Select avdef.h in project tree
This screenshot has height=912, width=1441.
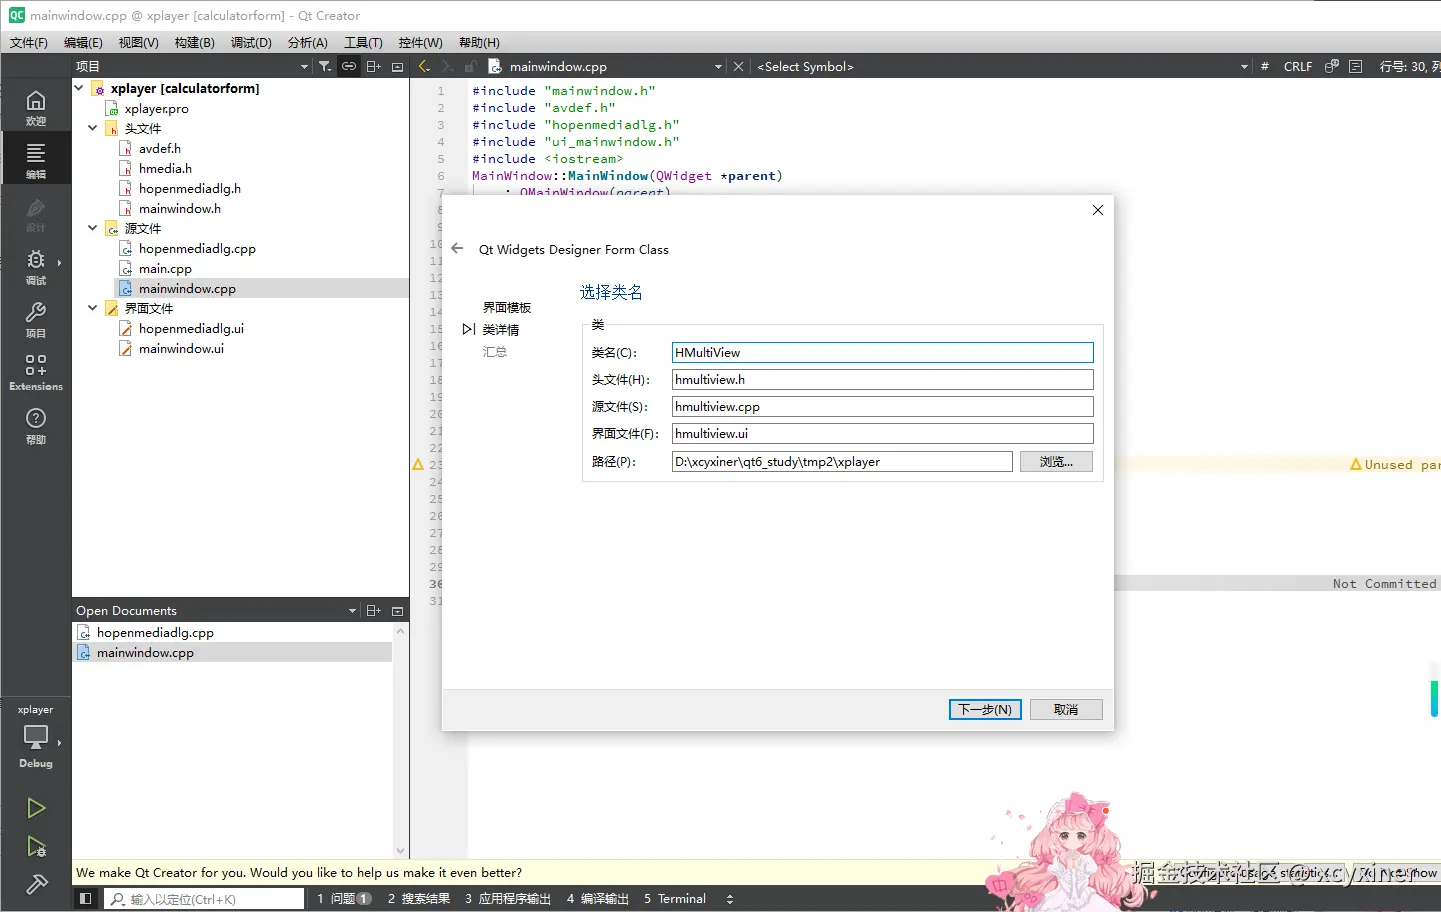click(x=160, y=148)
